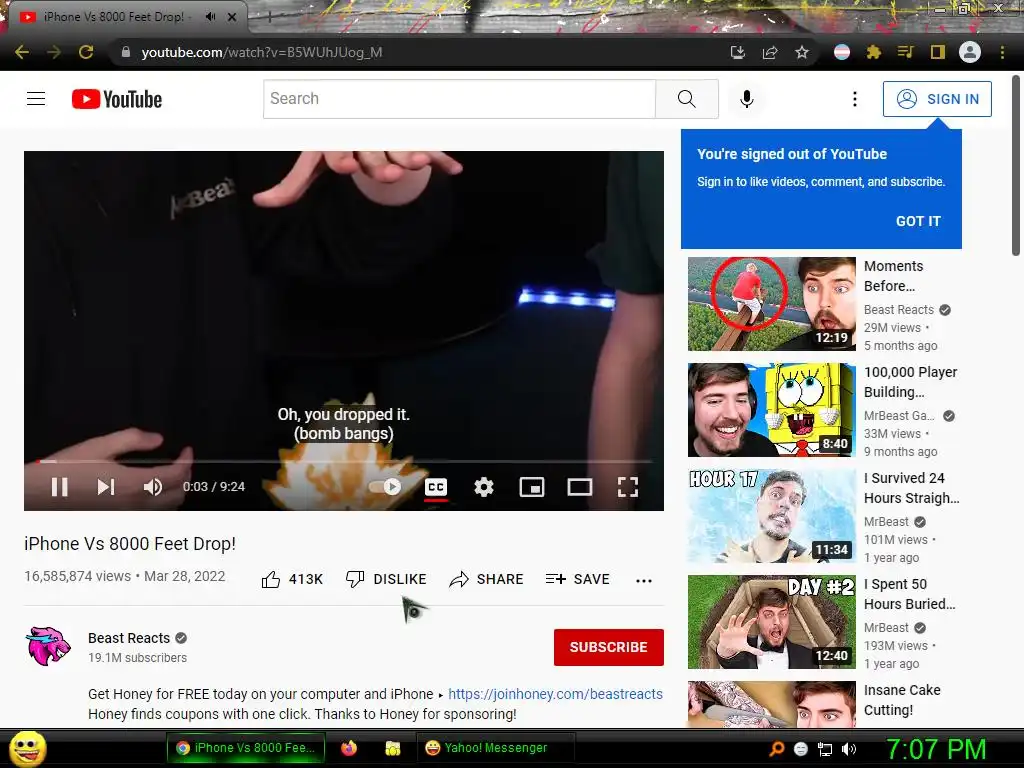
Task: Start voice search with microphone
Action: pyautogui.click(x=746, y=99)
